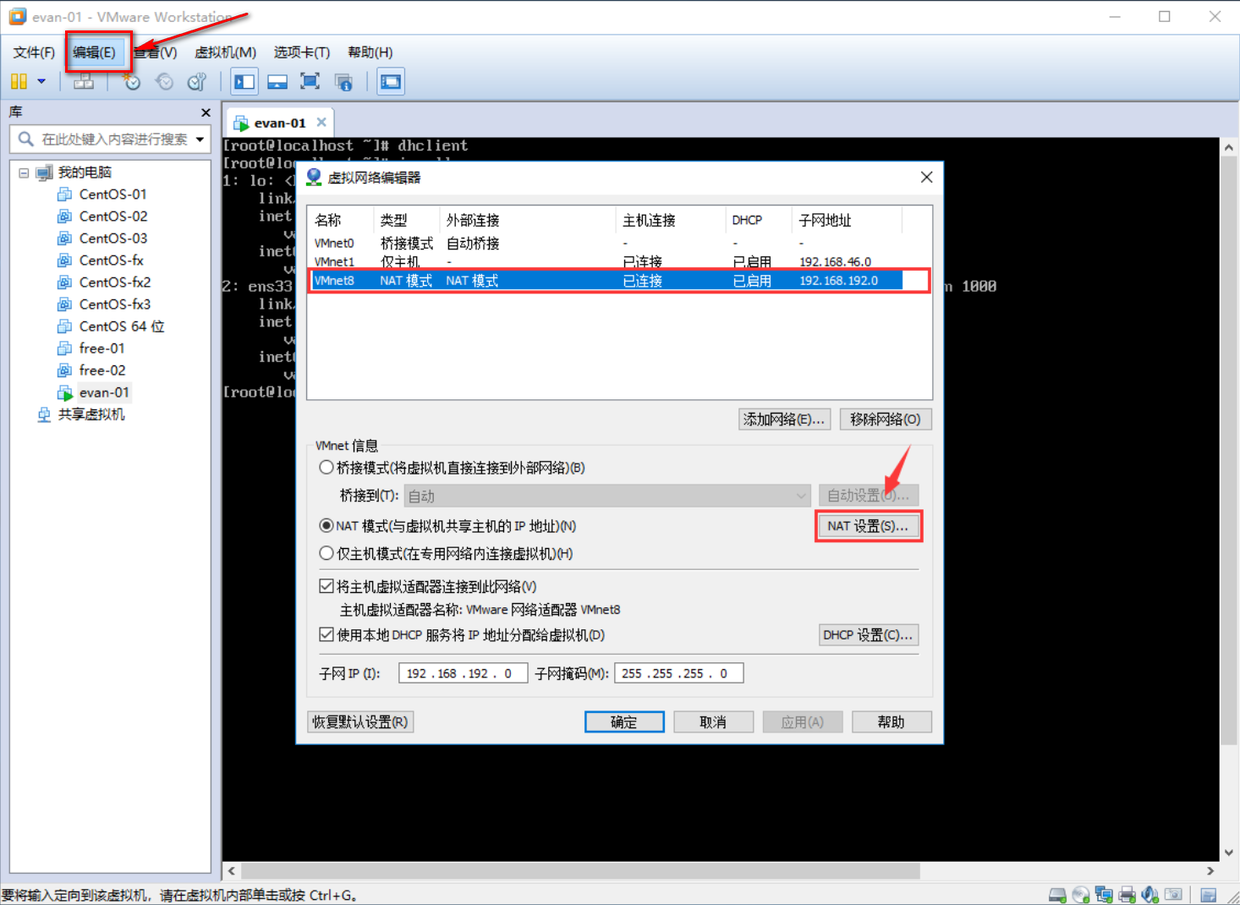Click the 添加网络(E)... button
1240x905 pixels.
pyautogui.click(x=785, y=419)
